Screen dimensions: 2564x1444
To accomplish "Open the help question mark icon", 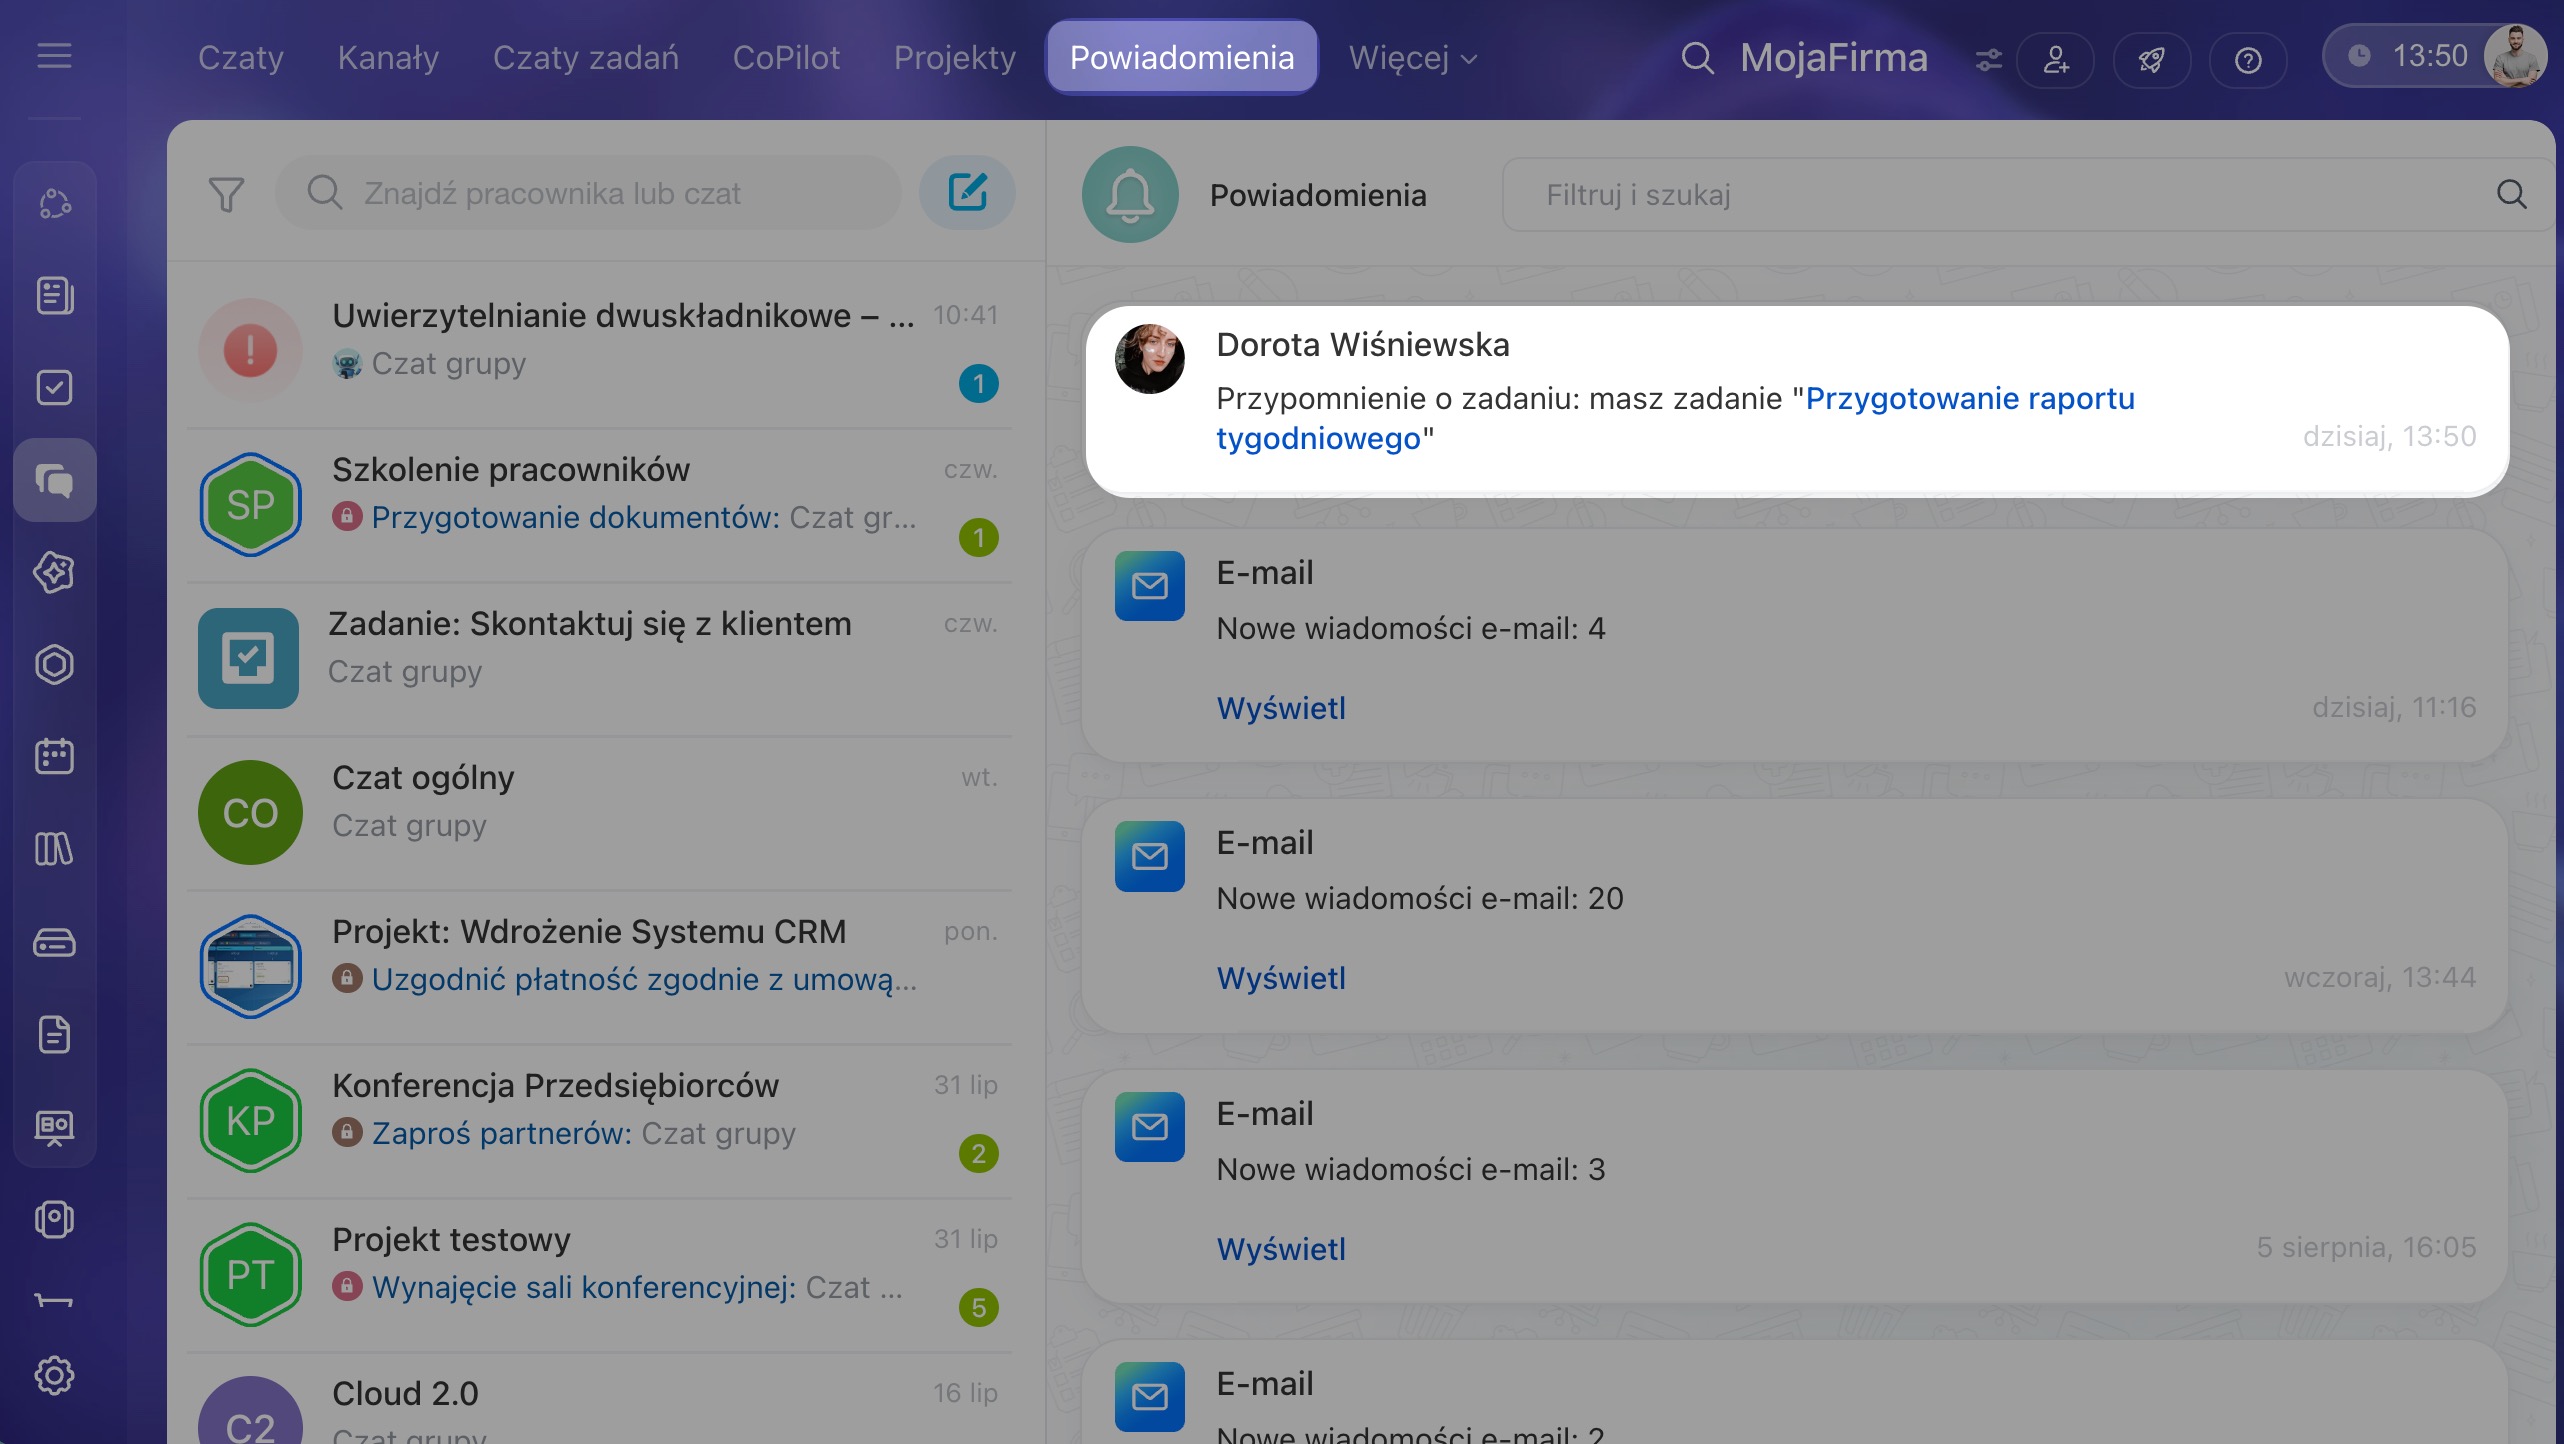I will [2248, 59].
